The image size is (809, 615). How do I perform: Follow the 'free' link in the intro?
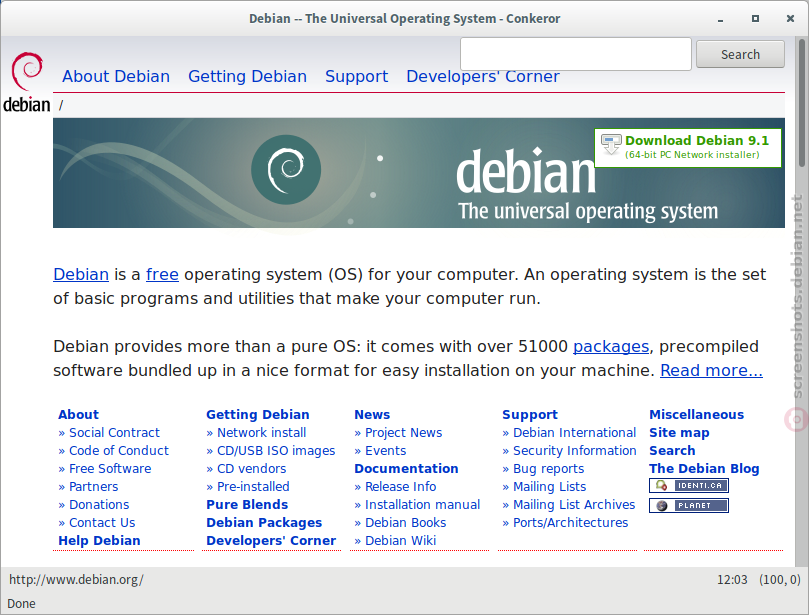[163, 274]
